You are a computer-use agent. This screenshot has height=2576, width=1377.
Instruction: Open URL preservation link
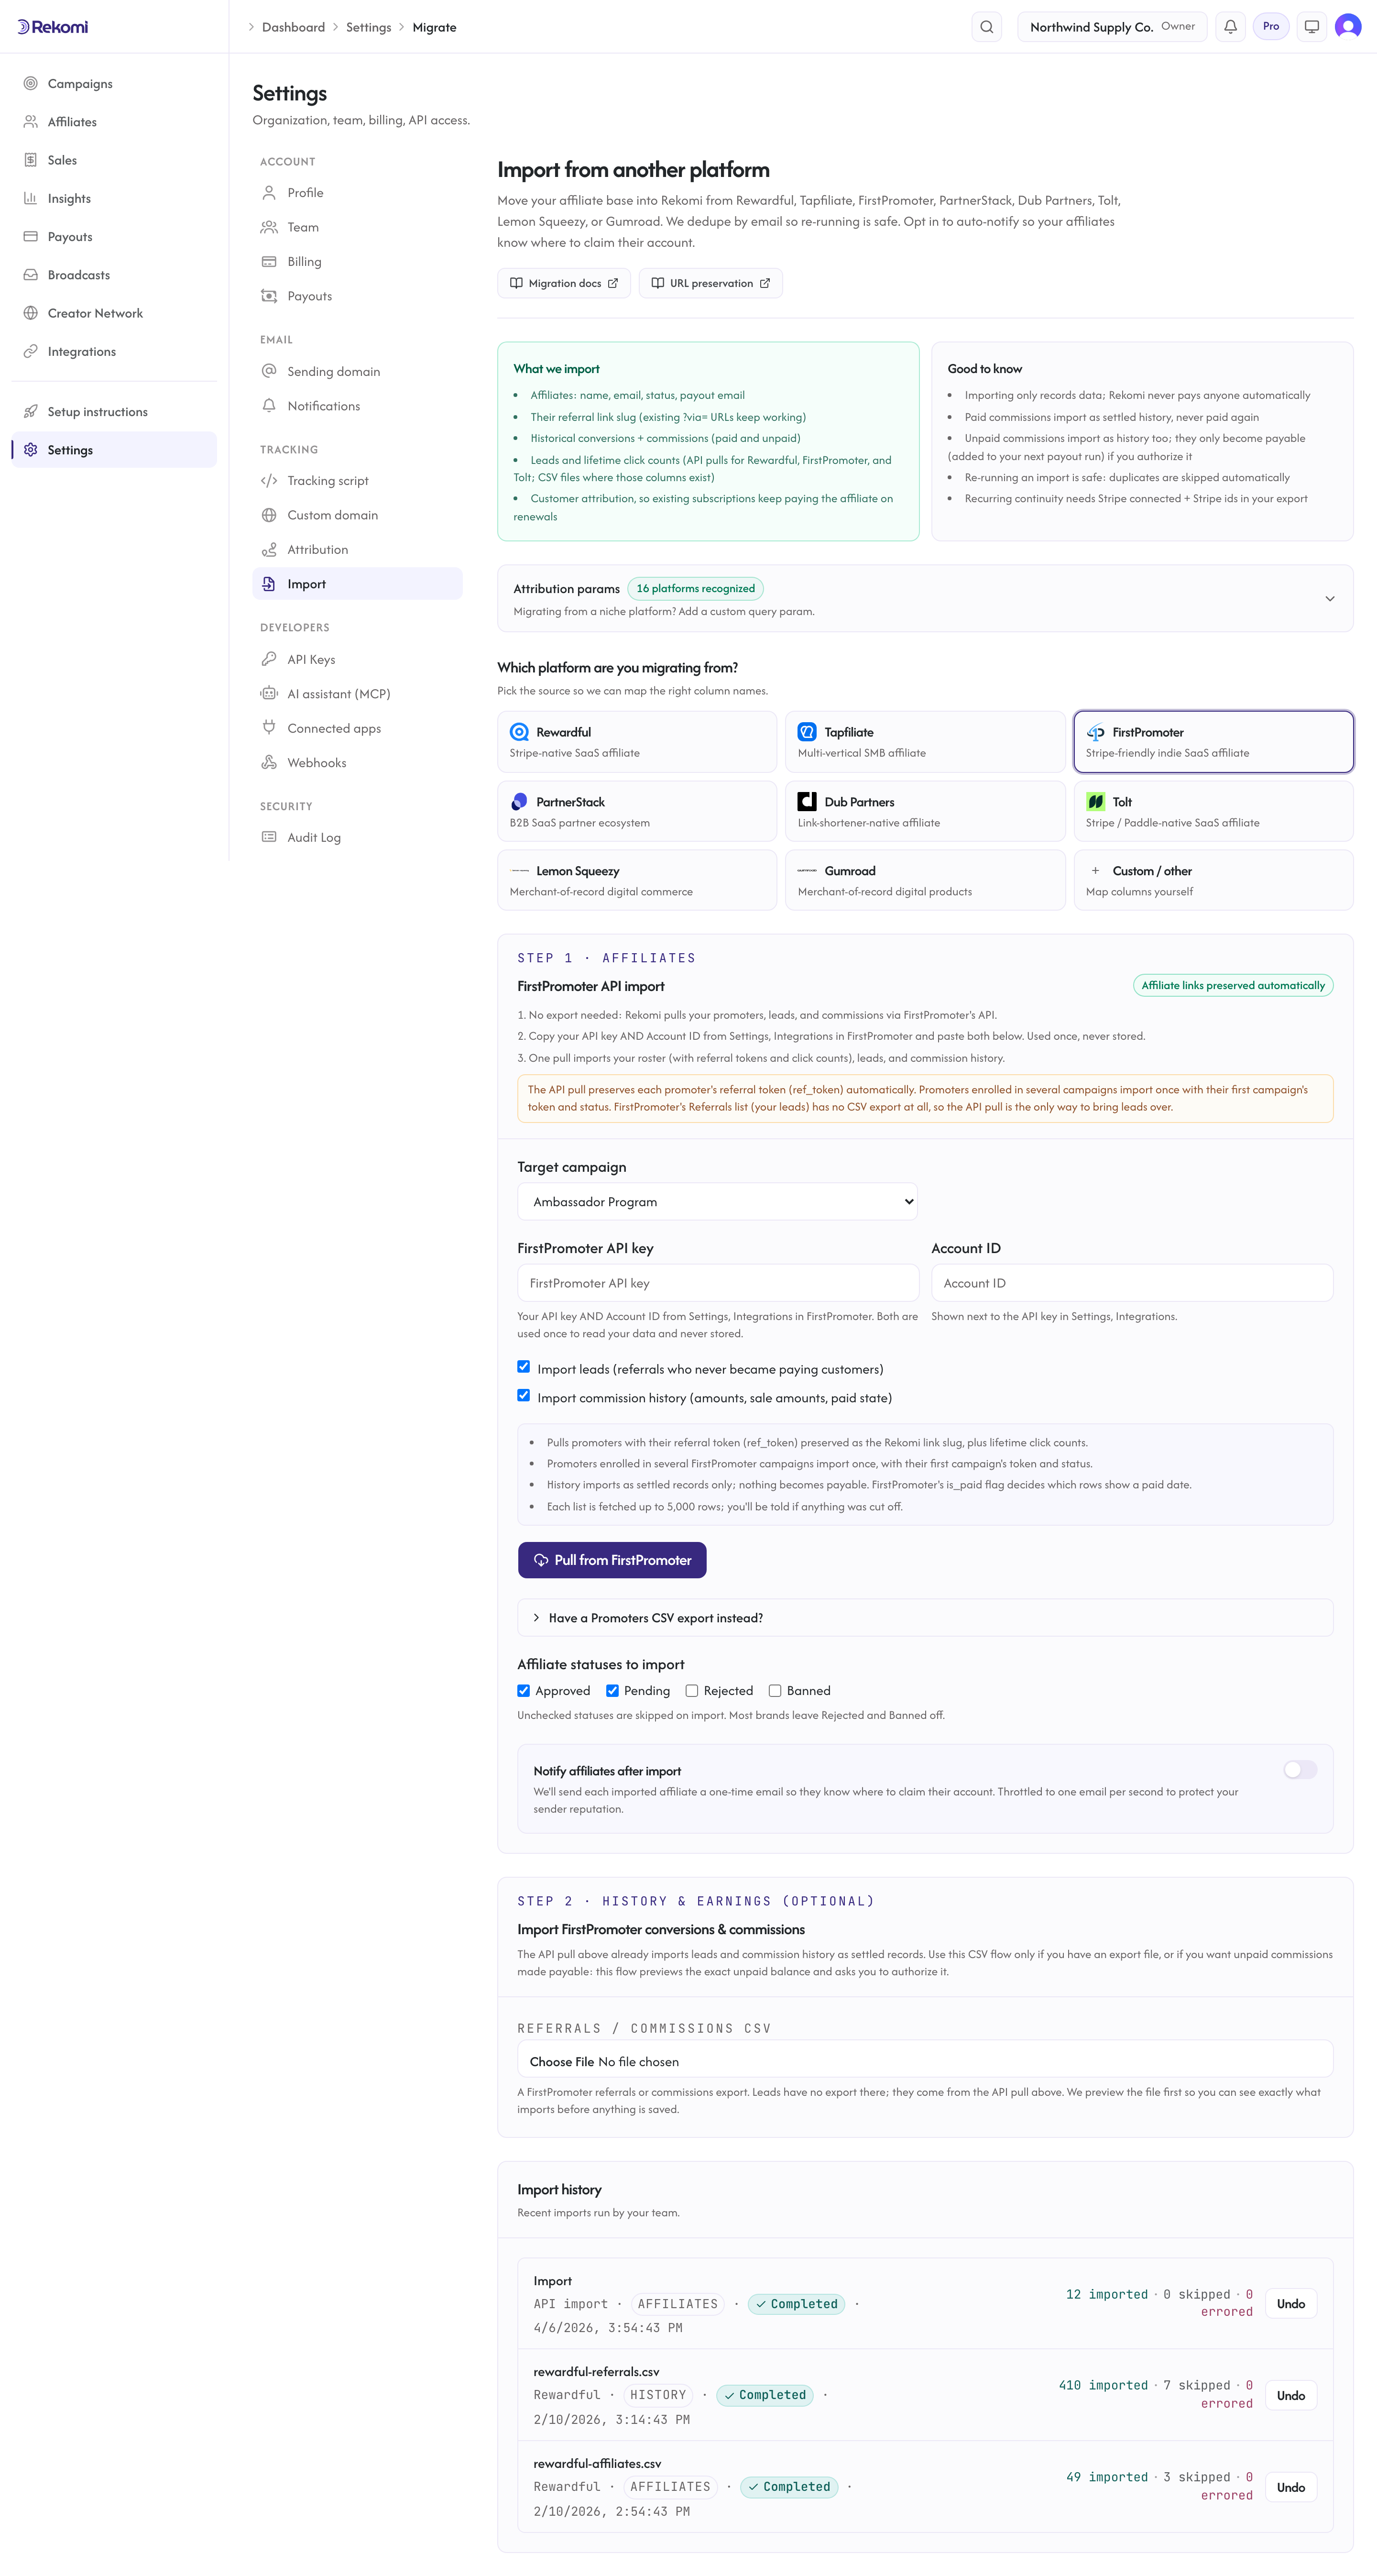click(x=710, y=283)
